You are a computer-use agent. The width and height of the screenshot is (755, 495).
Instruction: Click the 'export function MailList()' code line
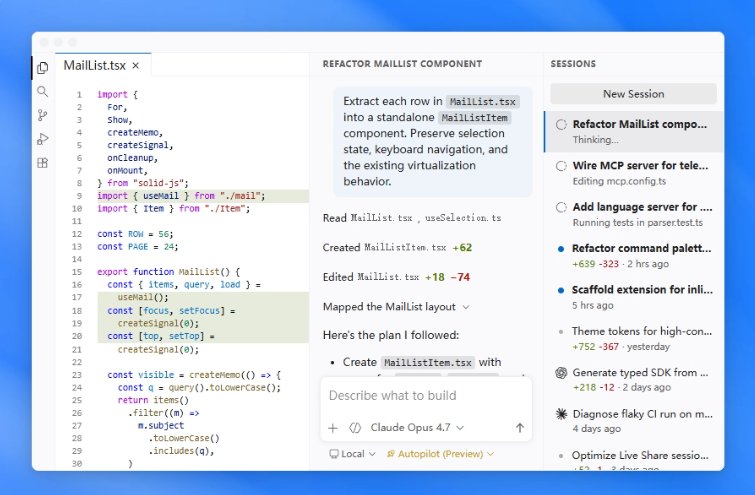168,272
